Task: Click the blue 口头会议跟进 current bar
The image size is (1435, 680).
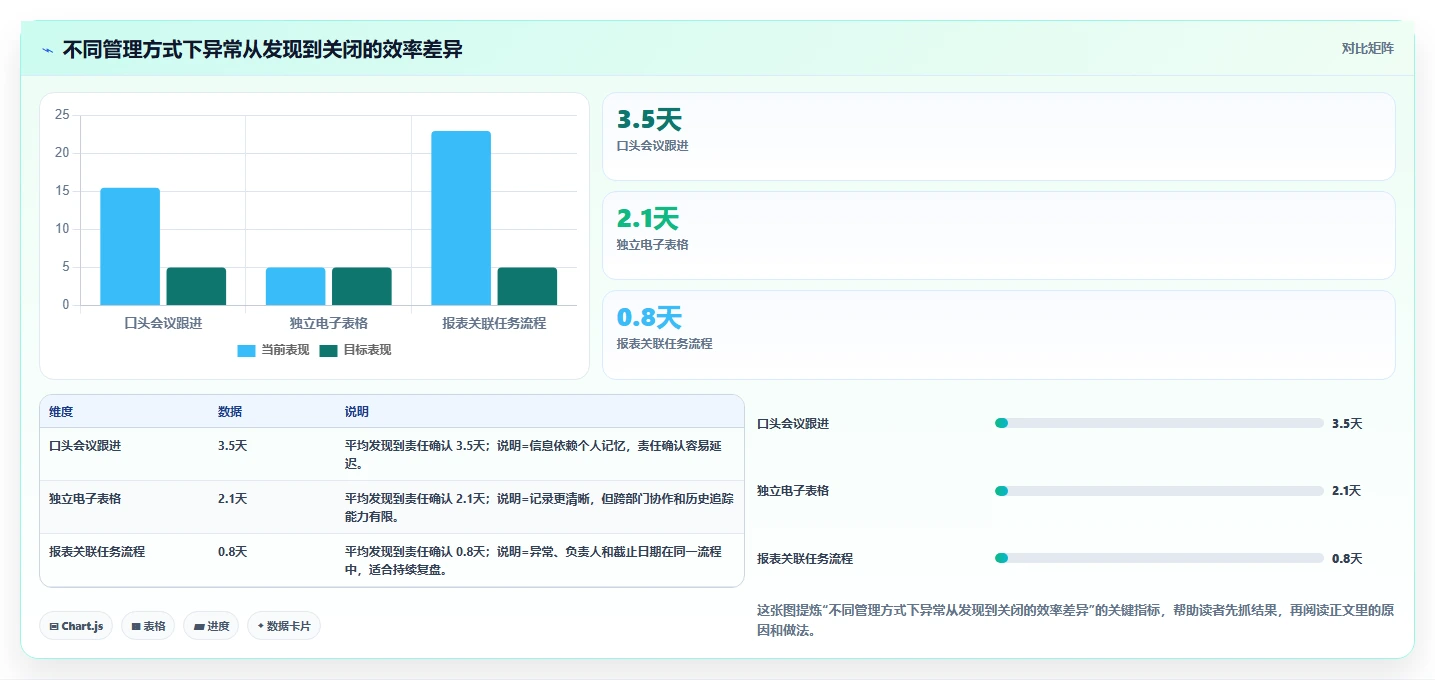Action: pos(130,246)
